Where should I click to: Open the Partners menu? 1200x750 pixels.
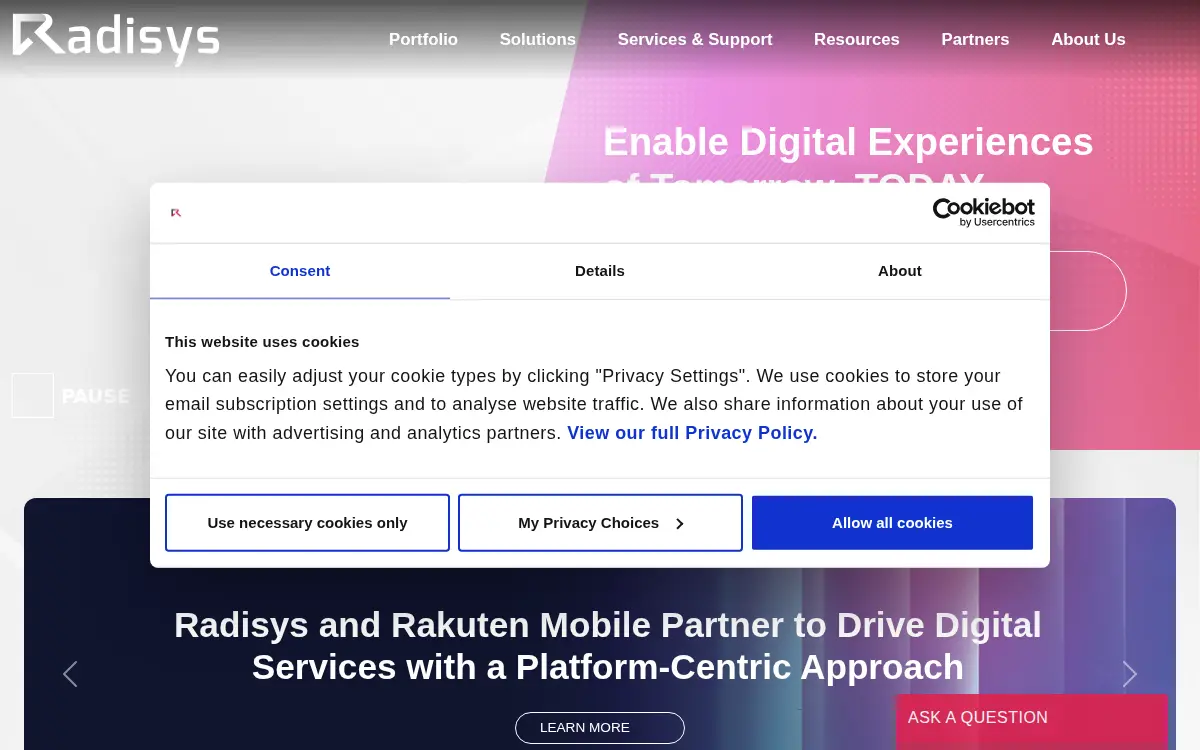pyautogui.click(x=975, y=39)
